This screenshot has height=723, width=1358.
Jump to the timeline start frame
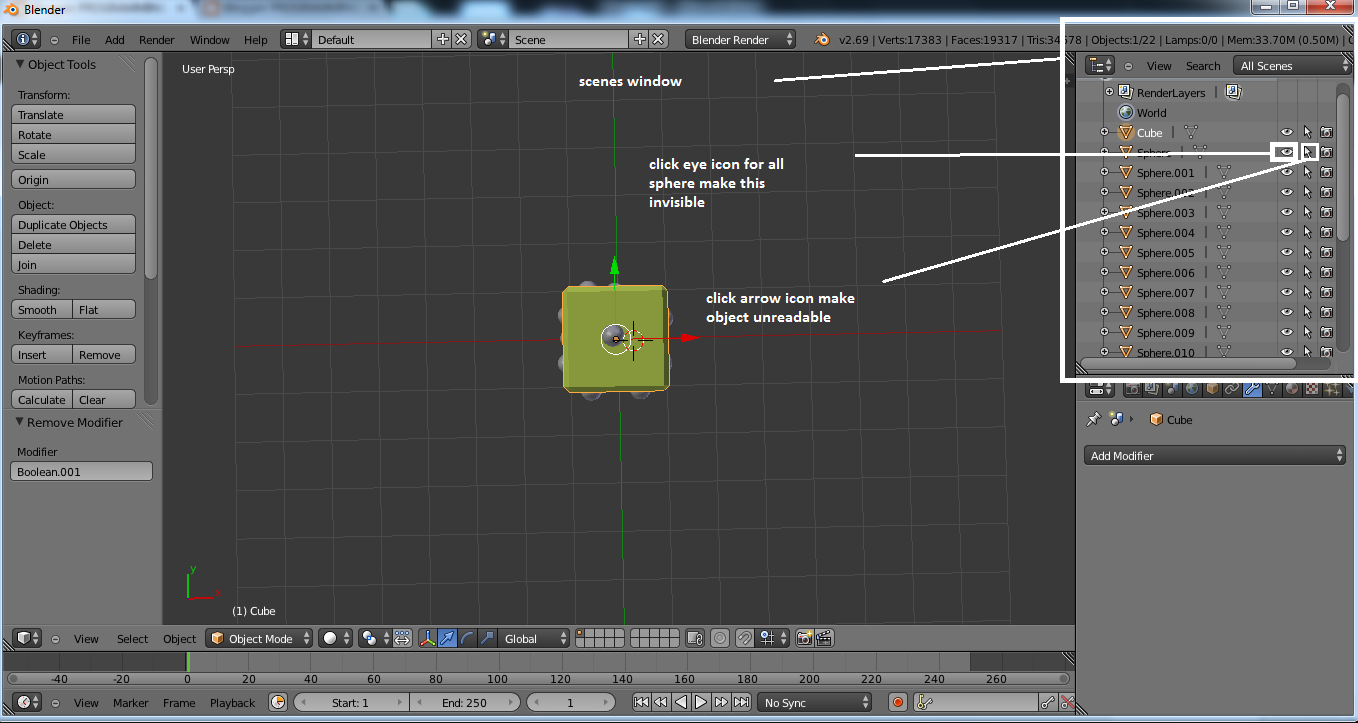tap(642, 702)
